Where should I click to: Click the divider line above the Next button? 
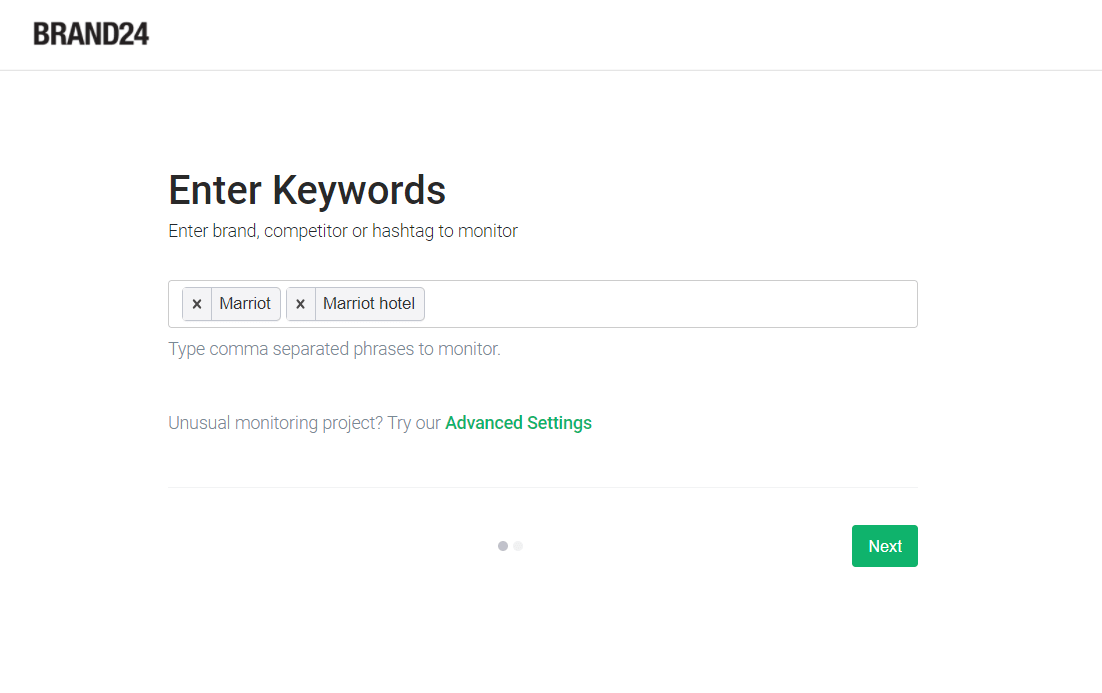point(542,487)
